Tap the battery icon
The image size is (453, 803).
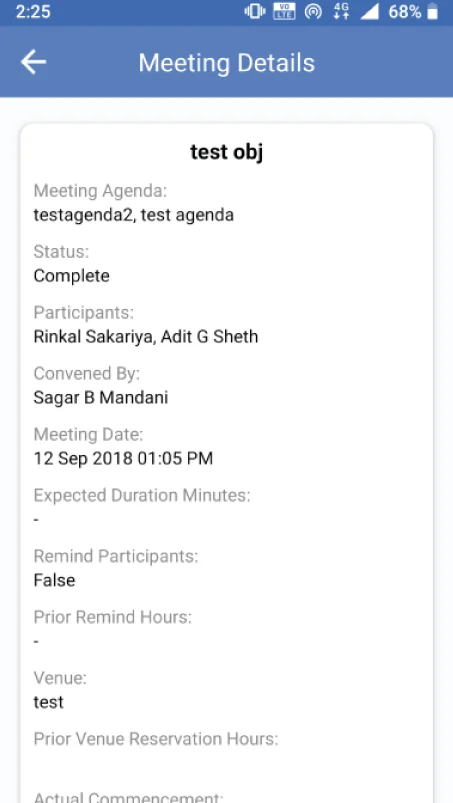pos(433,11)
